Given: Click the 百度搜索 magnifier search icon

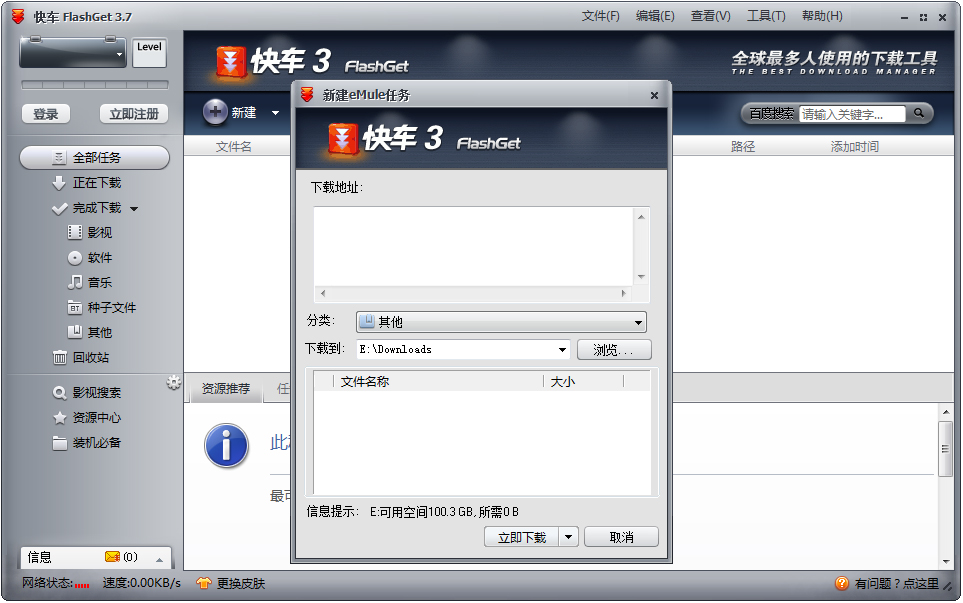Looking at the screenshot, I should click(x=919, y=113).
